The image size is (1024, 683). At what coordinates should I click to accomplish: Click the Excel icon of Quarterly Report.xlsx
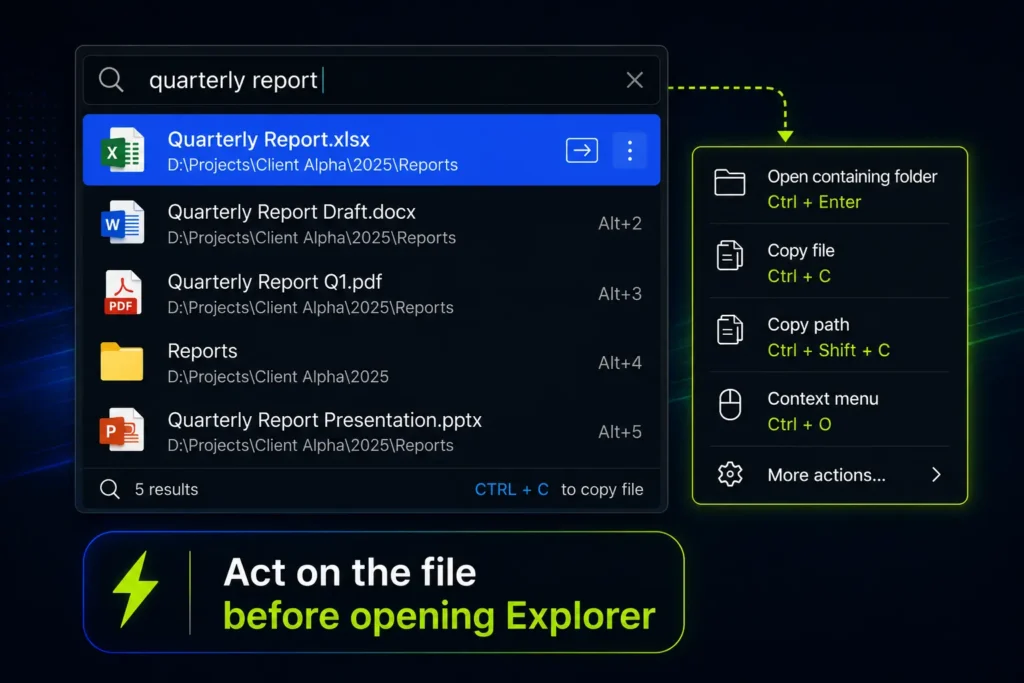pos(122,150)
